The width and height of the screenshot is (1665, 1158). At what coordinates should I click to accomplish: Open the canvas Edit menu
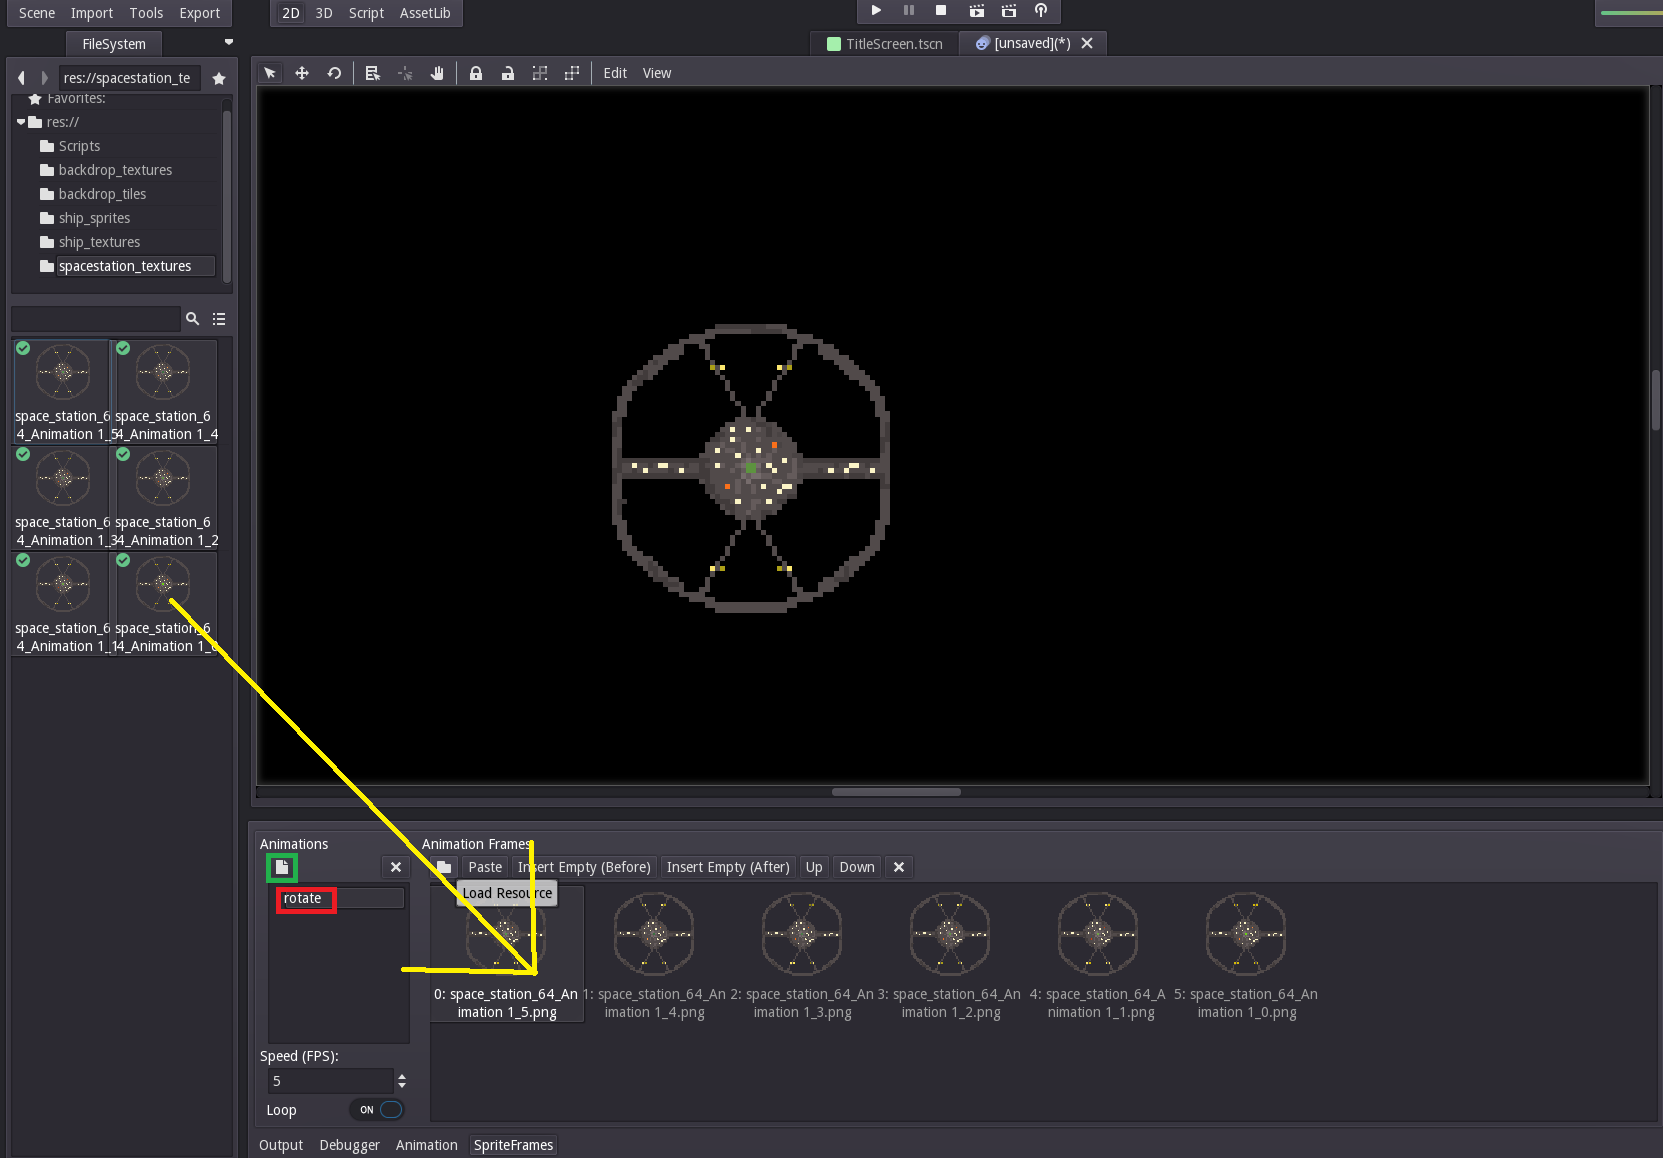tap(615, 73)
